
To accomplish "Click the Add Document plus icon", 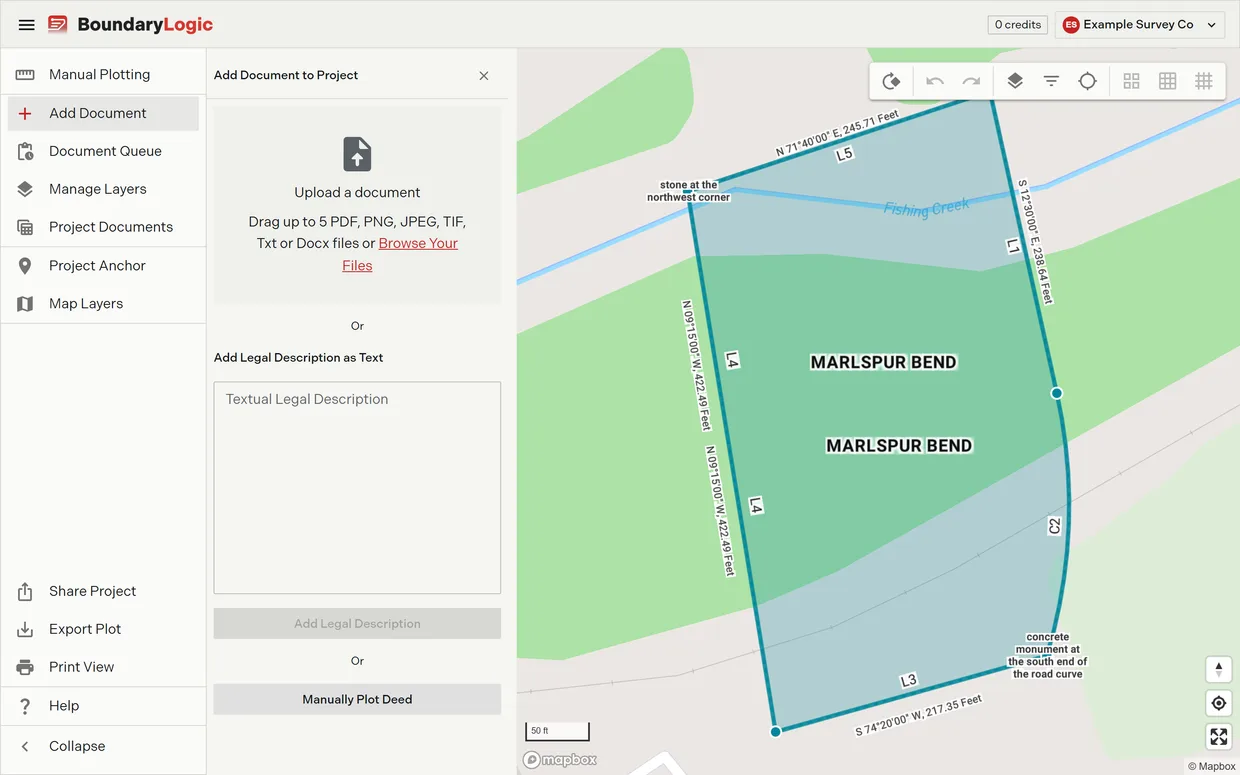I will 25,113.
